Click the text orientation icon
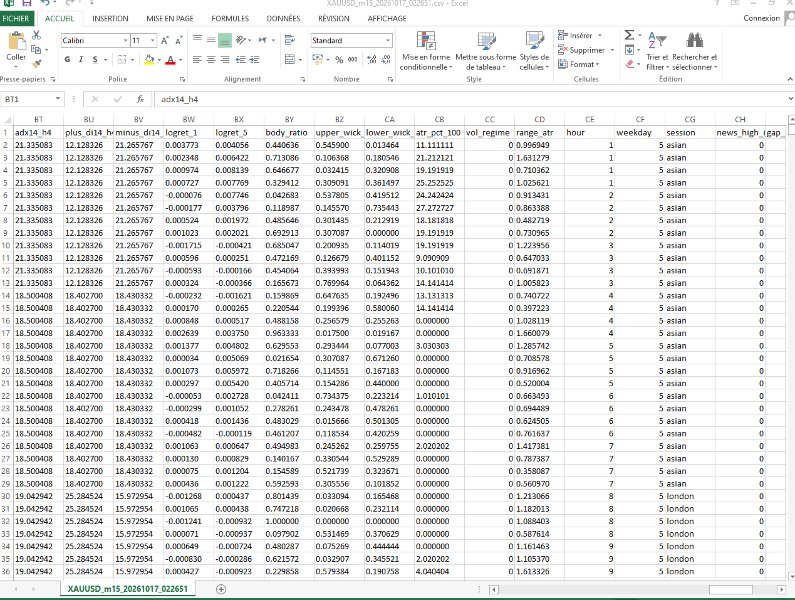This screenshot has width=795, height=600. tap(241, 40)
